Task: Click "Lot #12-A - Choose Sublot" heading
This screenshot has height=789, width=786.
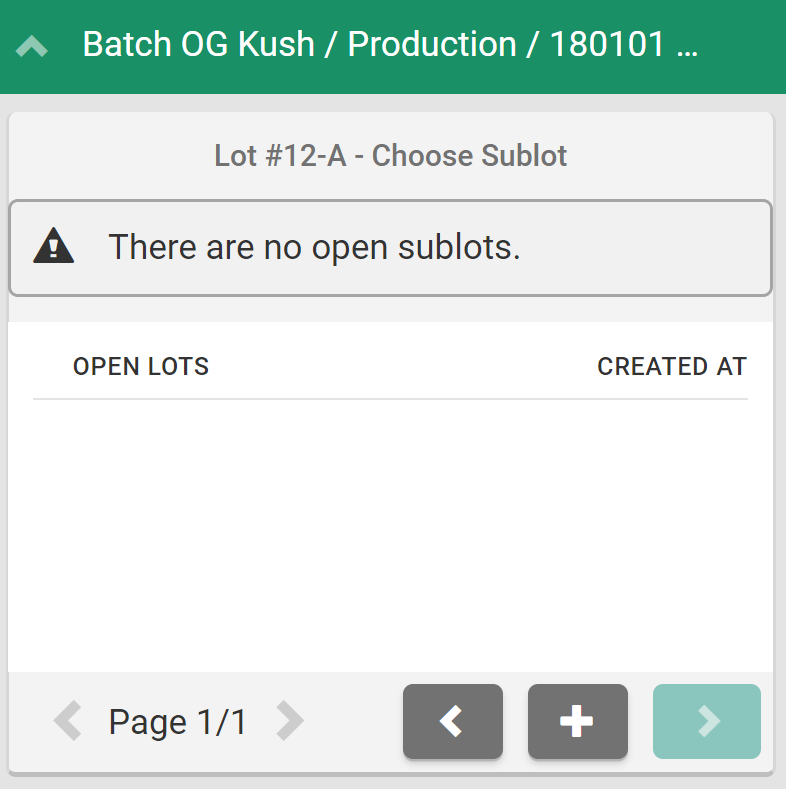Action: [x=390, y=156]
